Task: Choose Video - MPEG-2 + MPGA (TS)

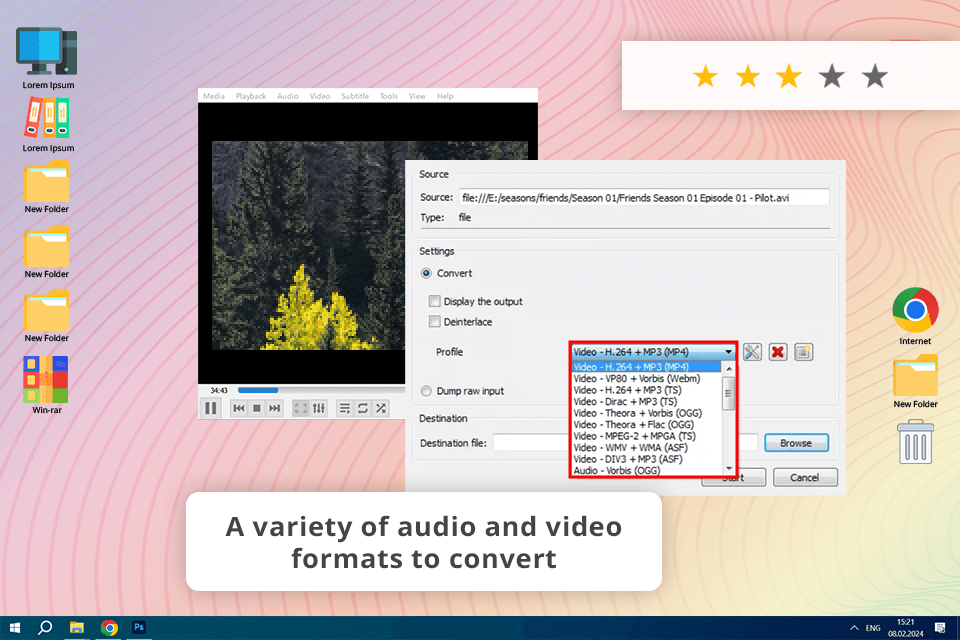Action: 646,436
